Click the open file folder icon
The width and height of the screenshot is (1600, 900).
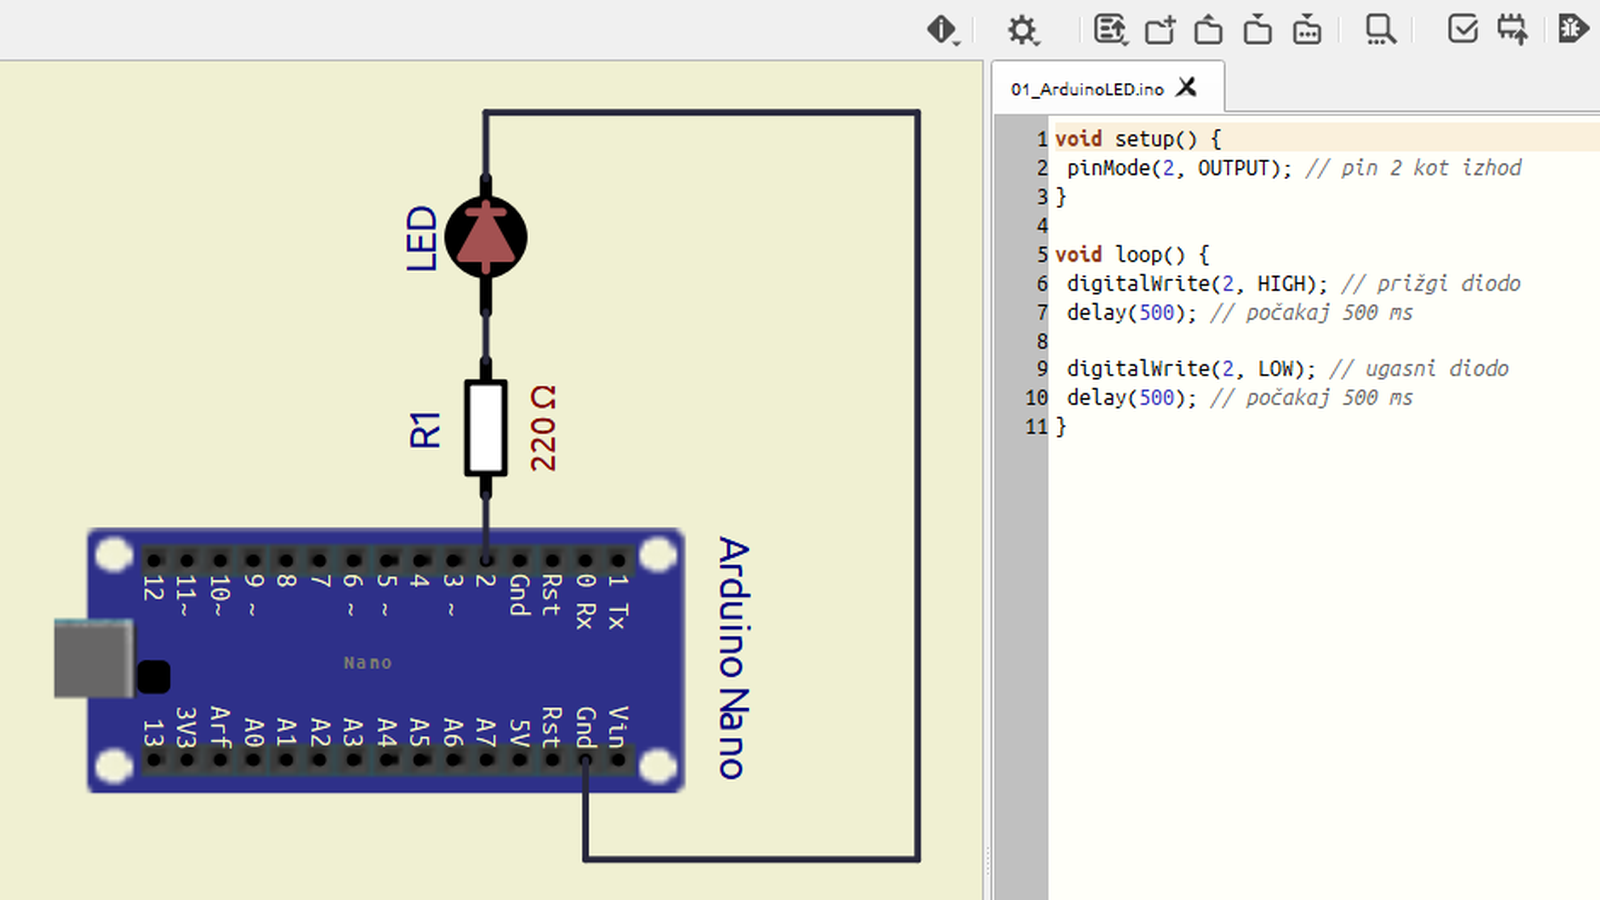[x=1208, y=30]
